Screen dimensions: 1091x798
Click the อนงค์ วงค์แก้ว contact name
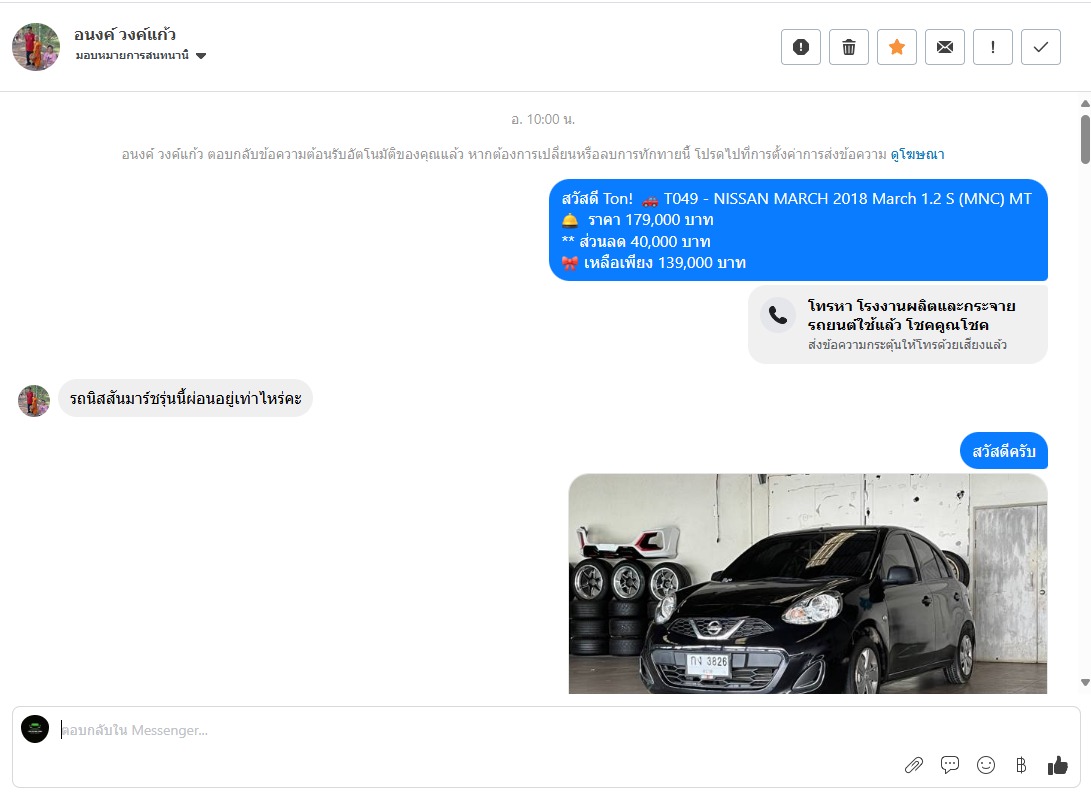tap(125, 34)
